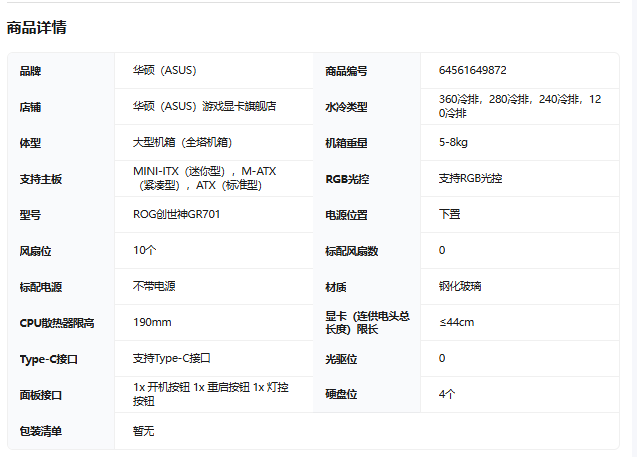Click the store name 华硕（ASUS）游戏显卡旗舰店

204,106
